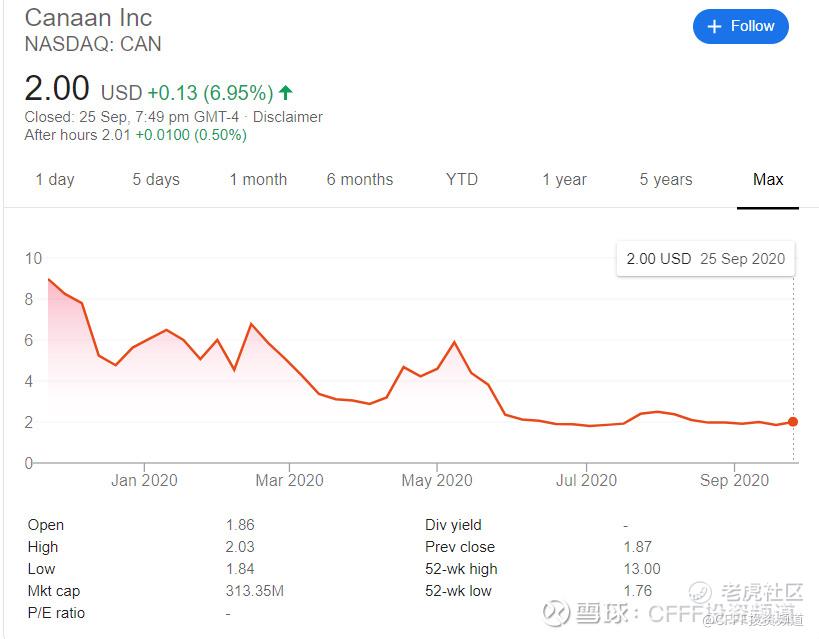Switch to 1 year view
The height and width of the screenshot is (639, 819).
[x=565, y=179]
